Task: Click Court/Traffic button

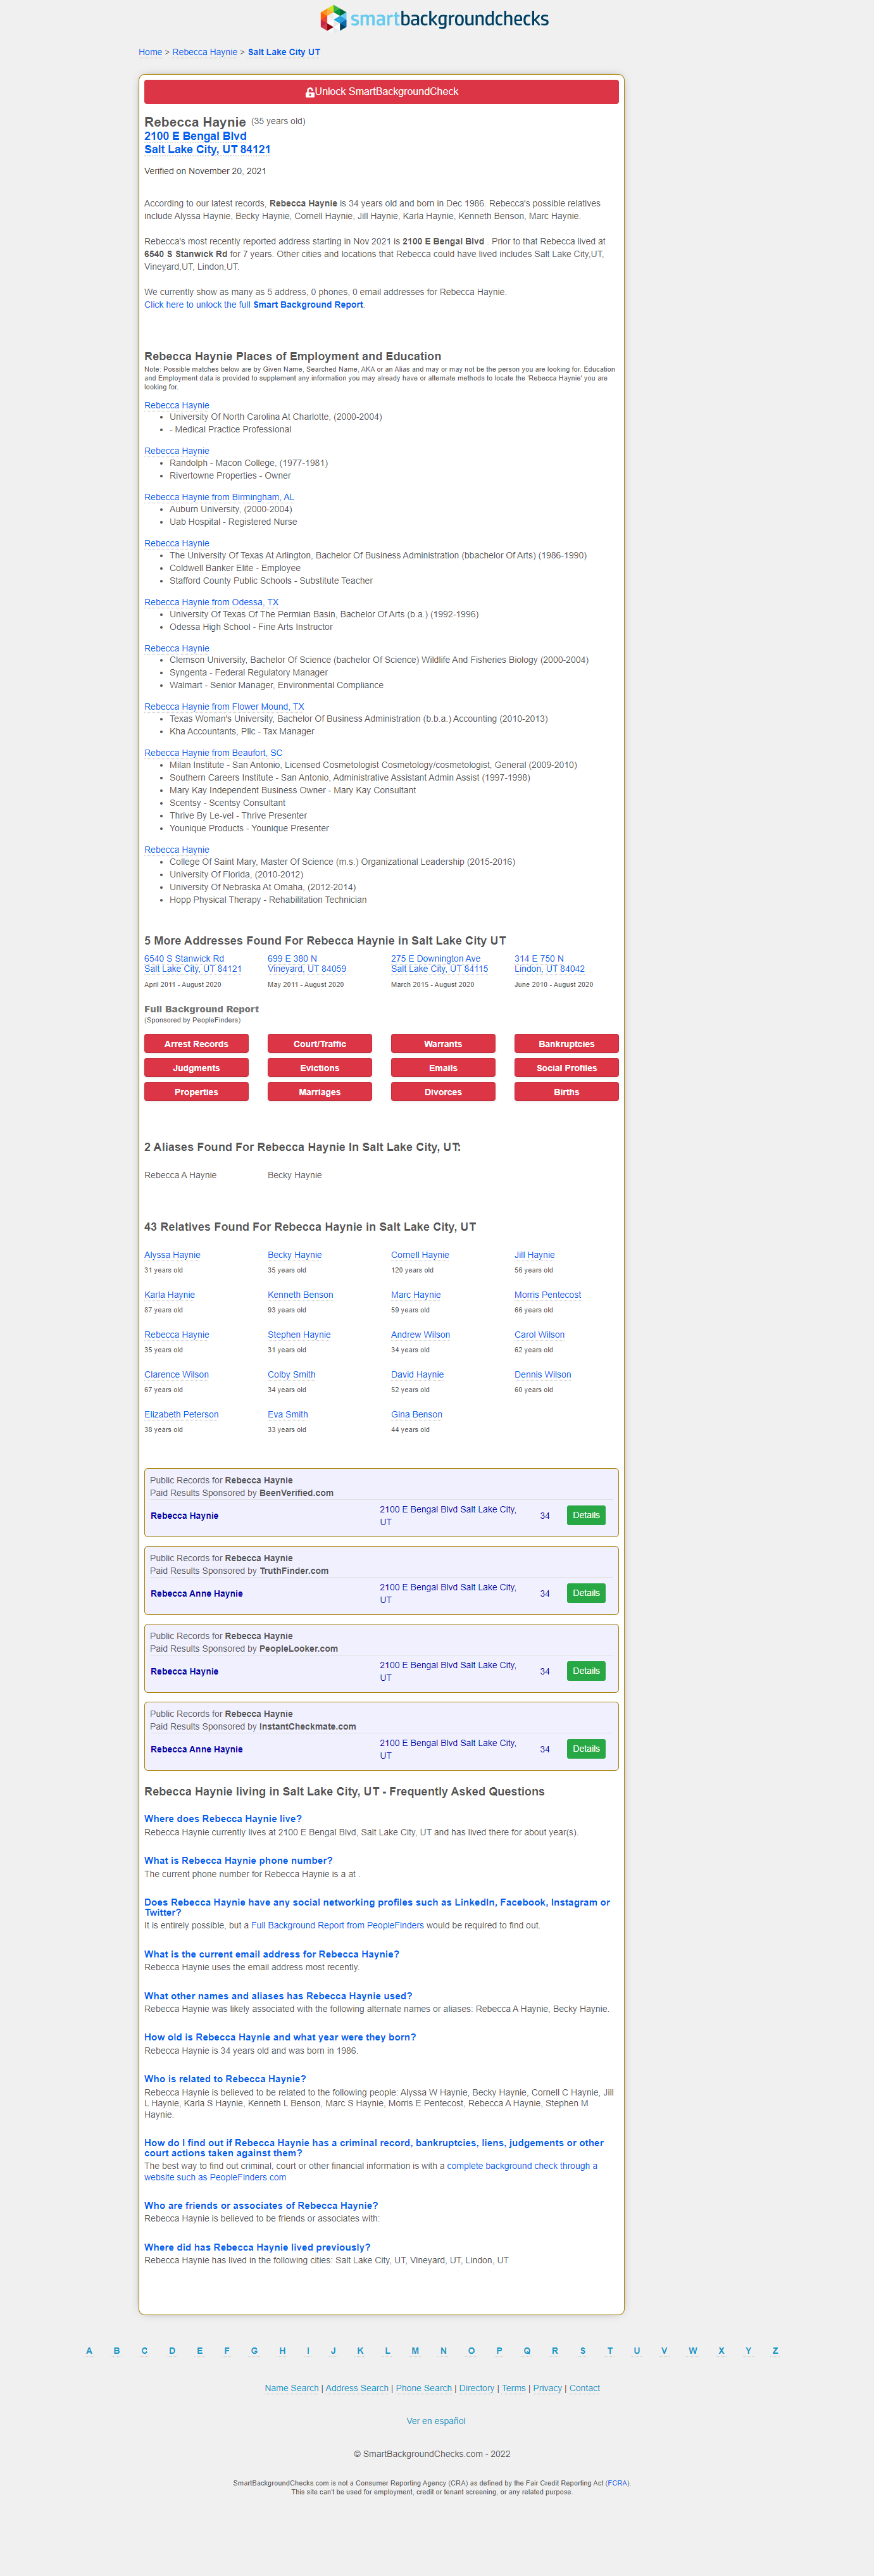Action: 320,1044
